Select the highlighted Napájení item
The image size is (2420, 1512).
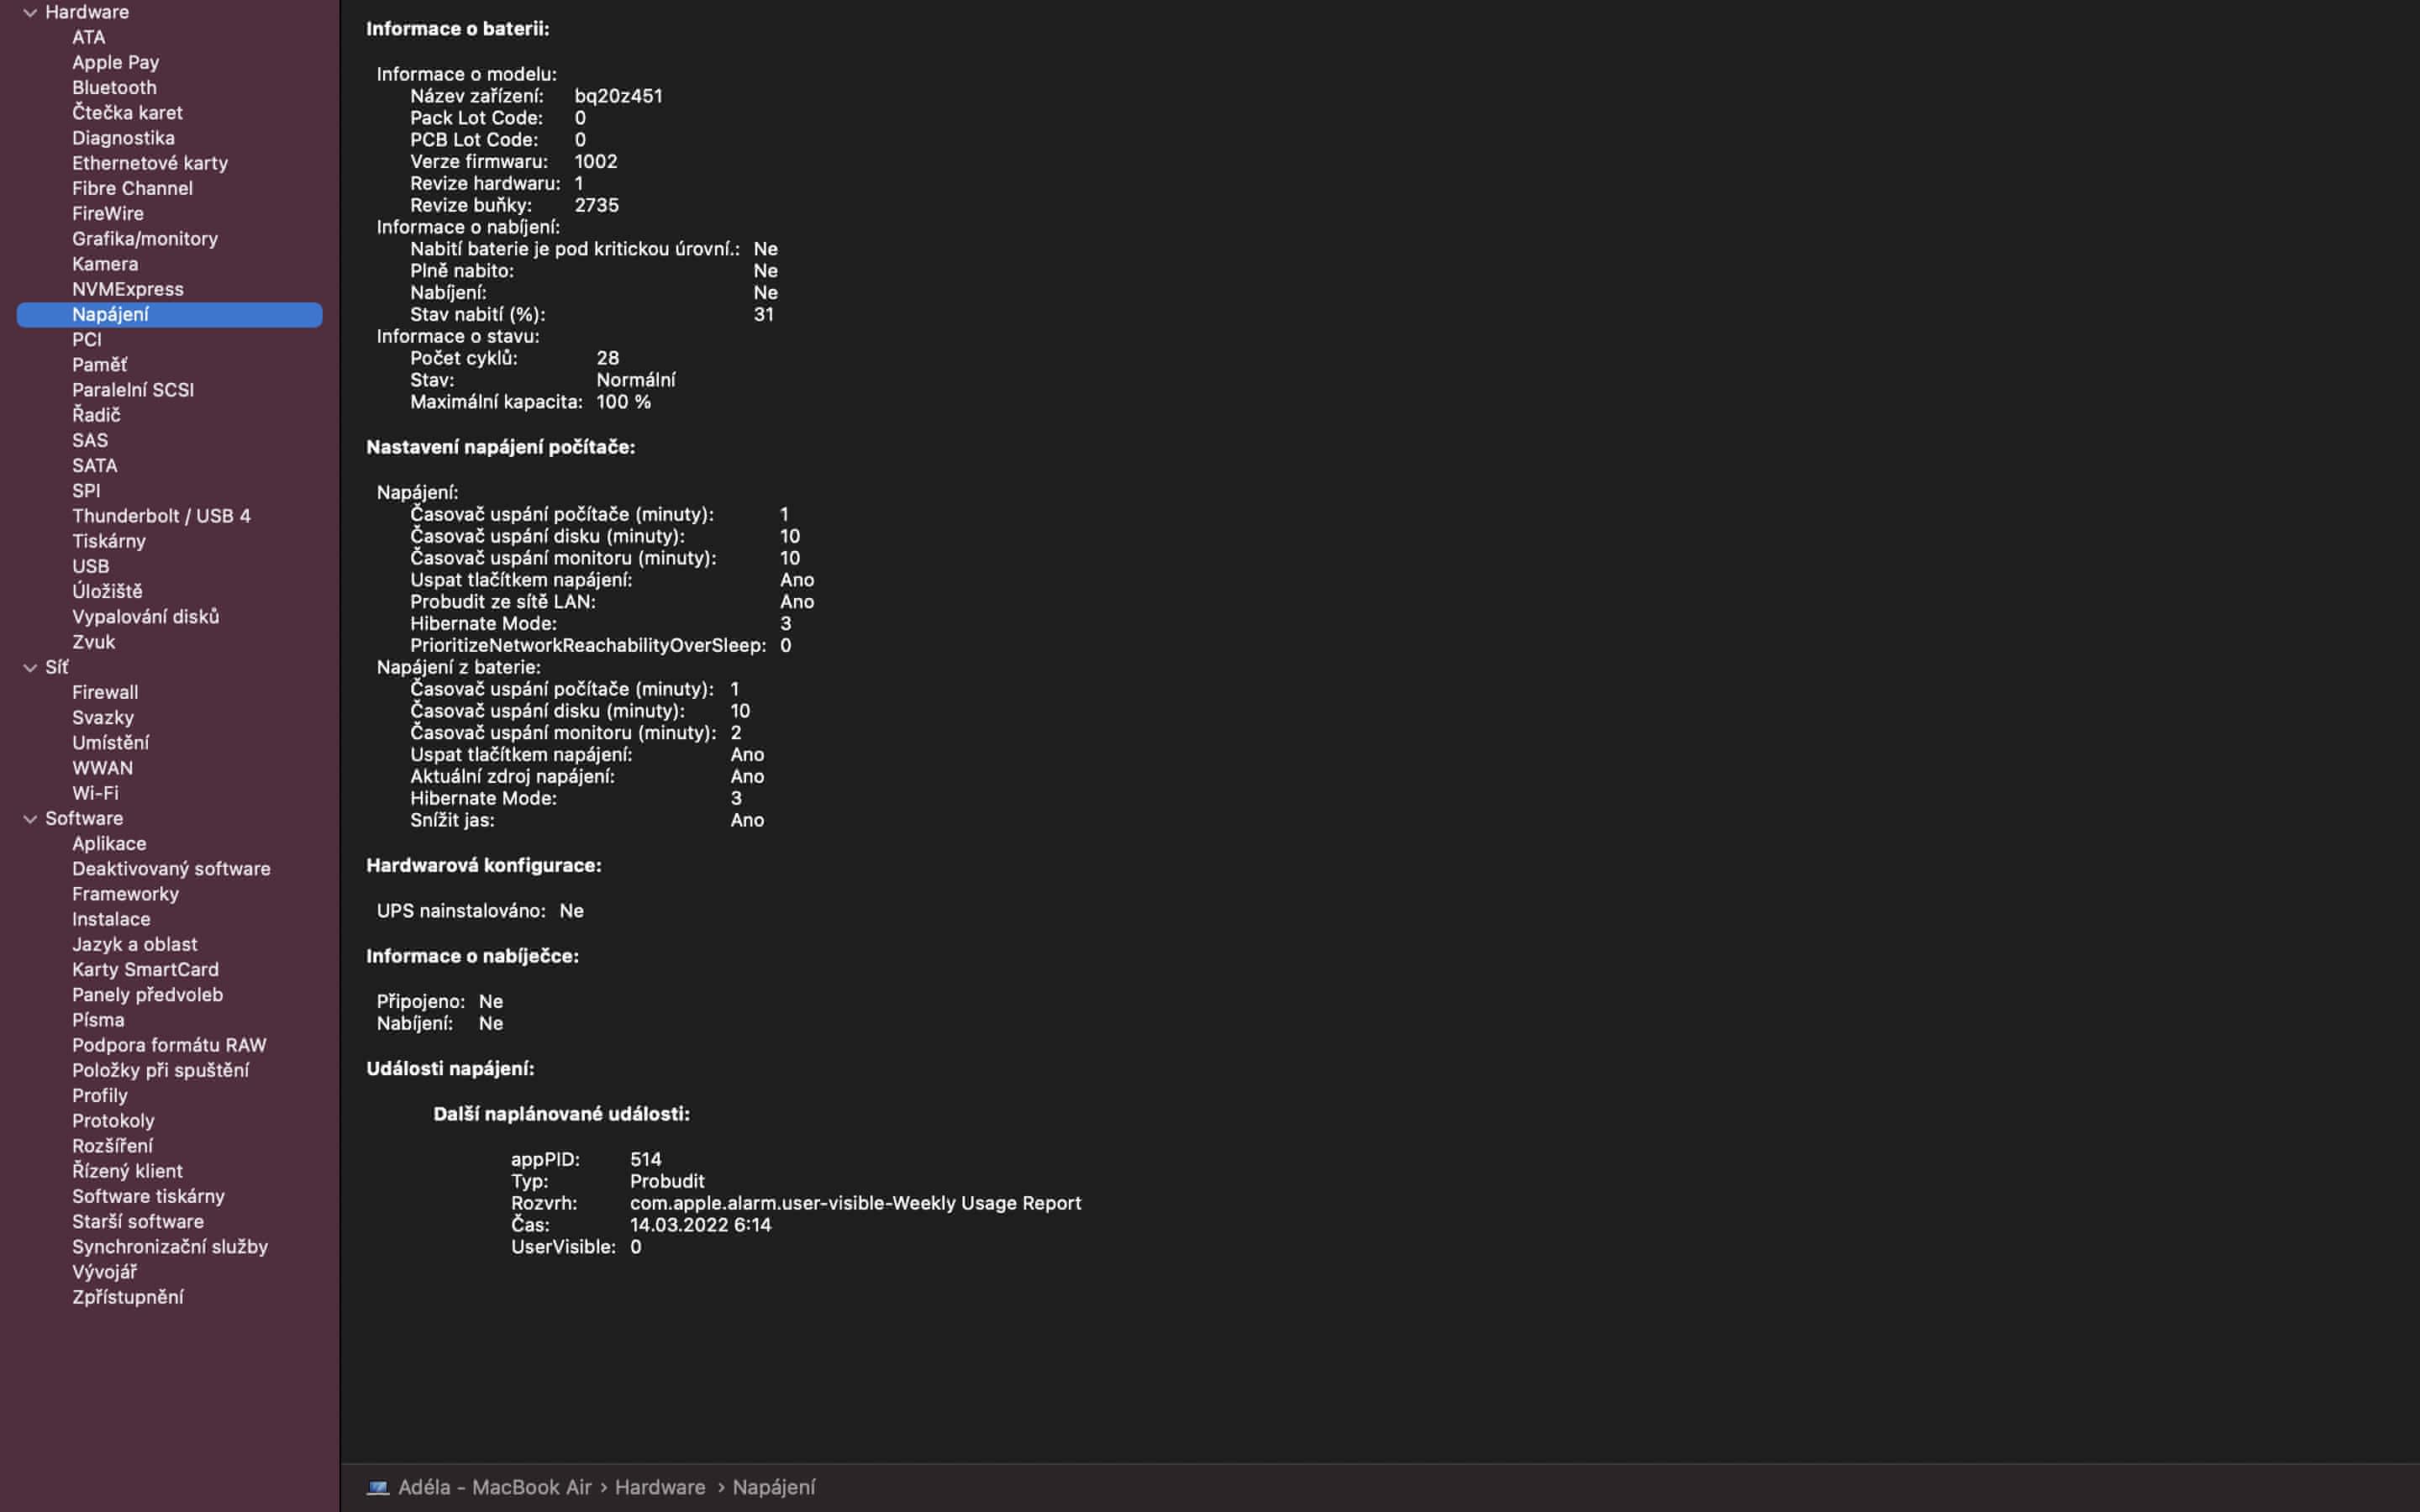(110, 315)
